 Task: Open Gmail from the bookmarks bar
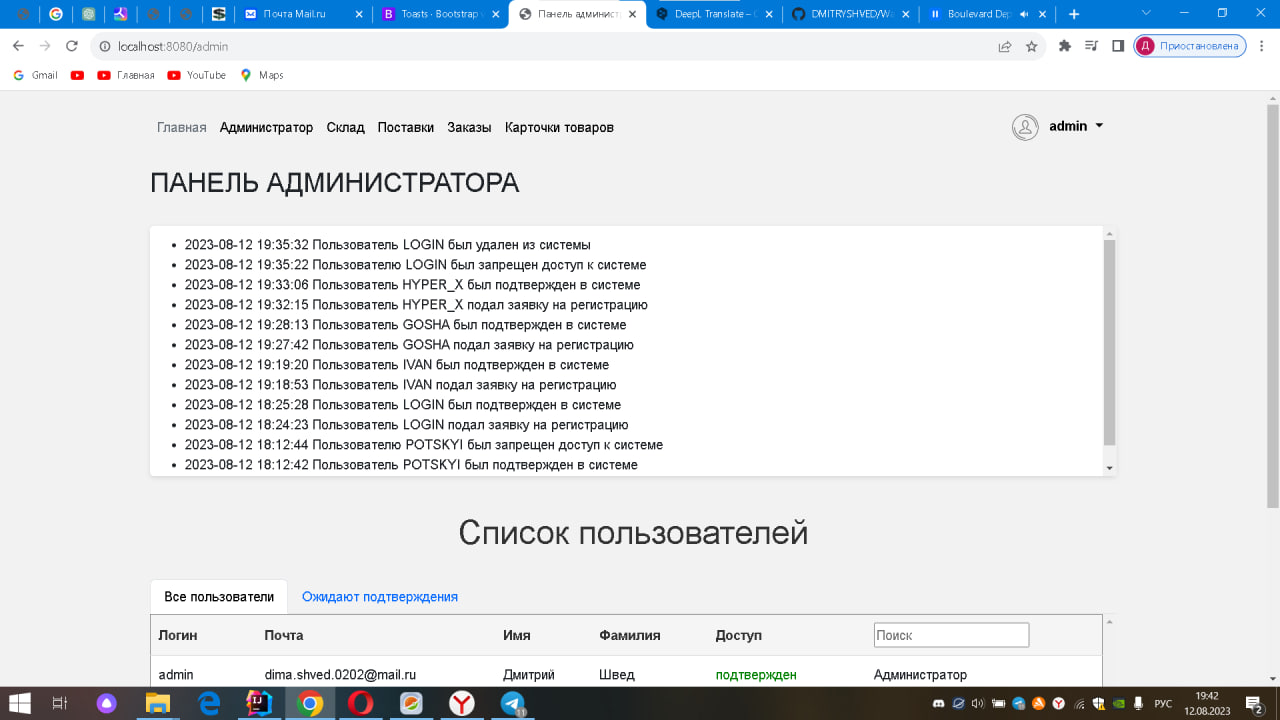pos(35,75)
